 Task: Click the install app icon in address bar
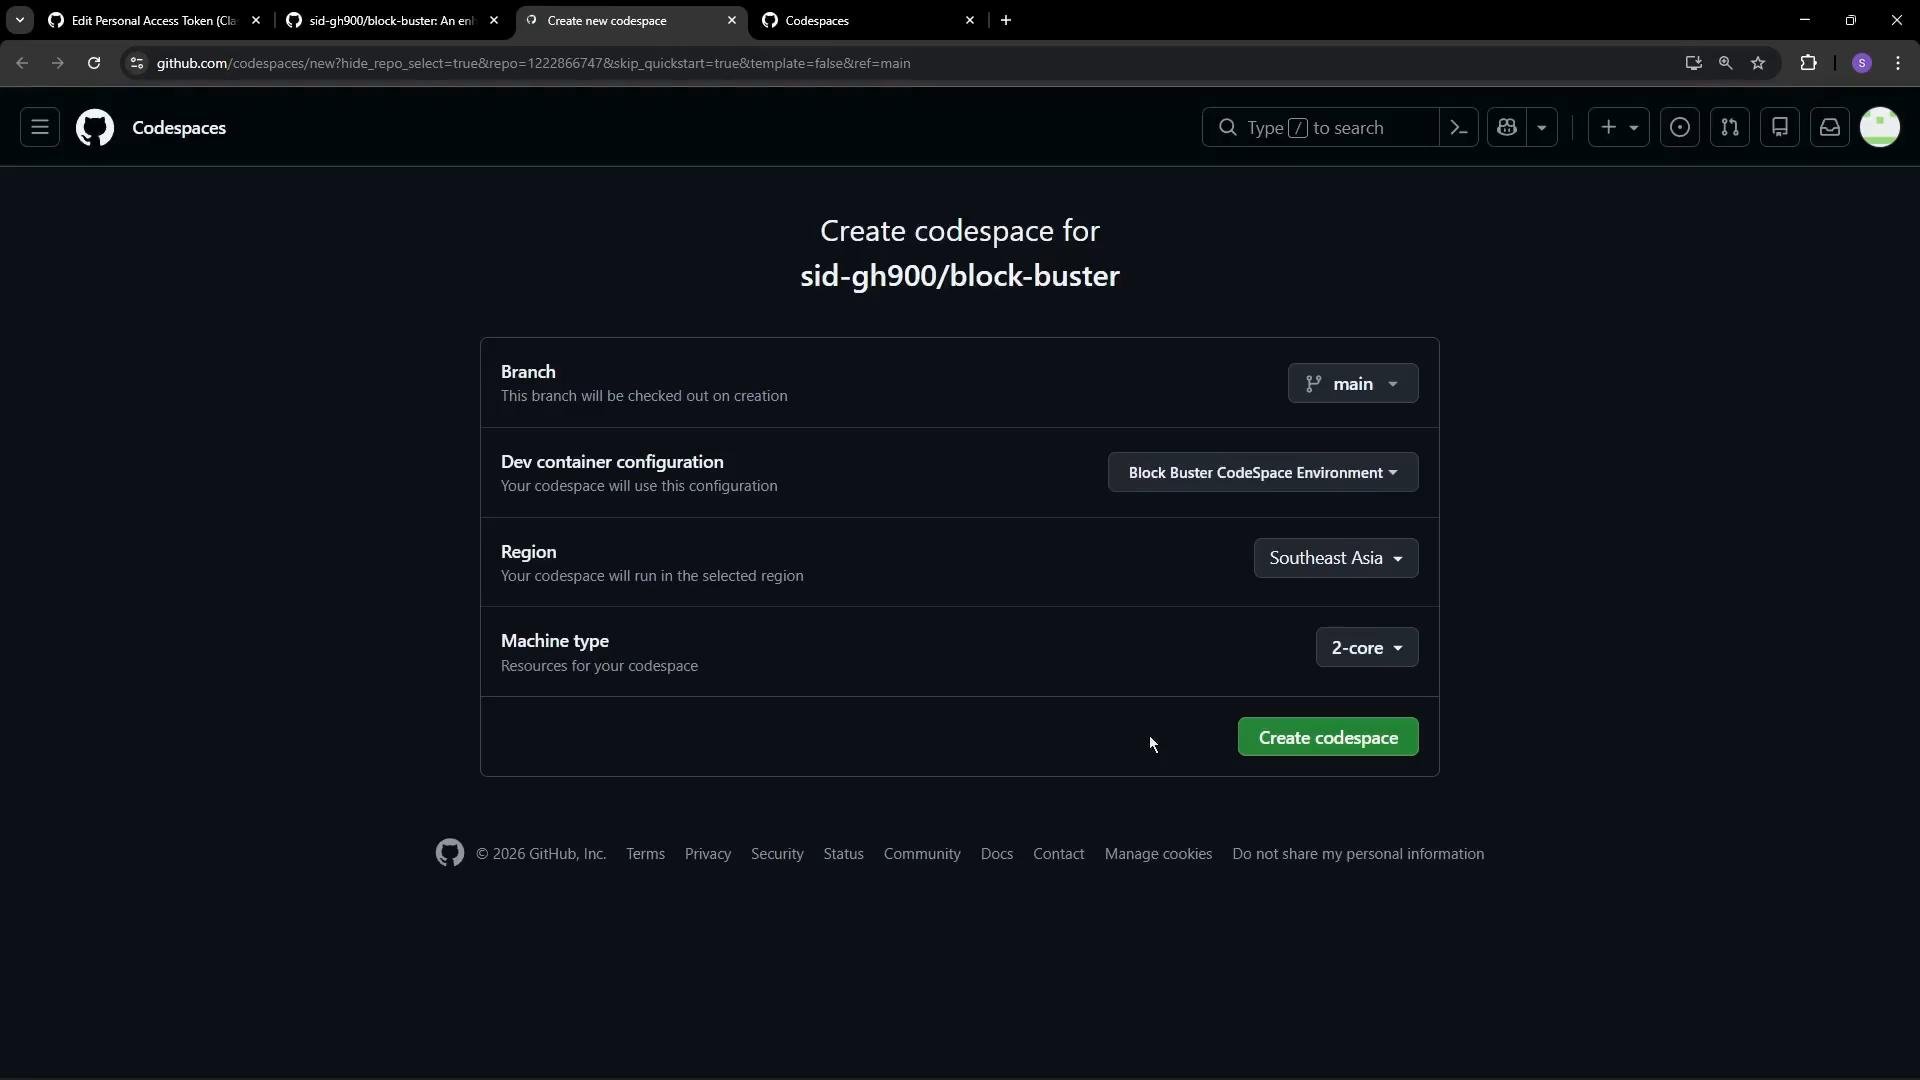[x=1693, y=63]
